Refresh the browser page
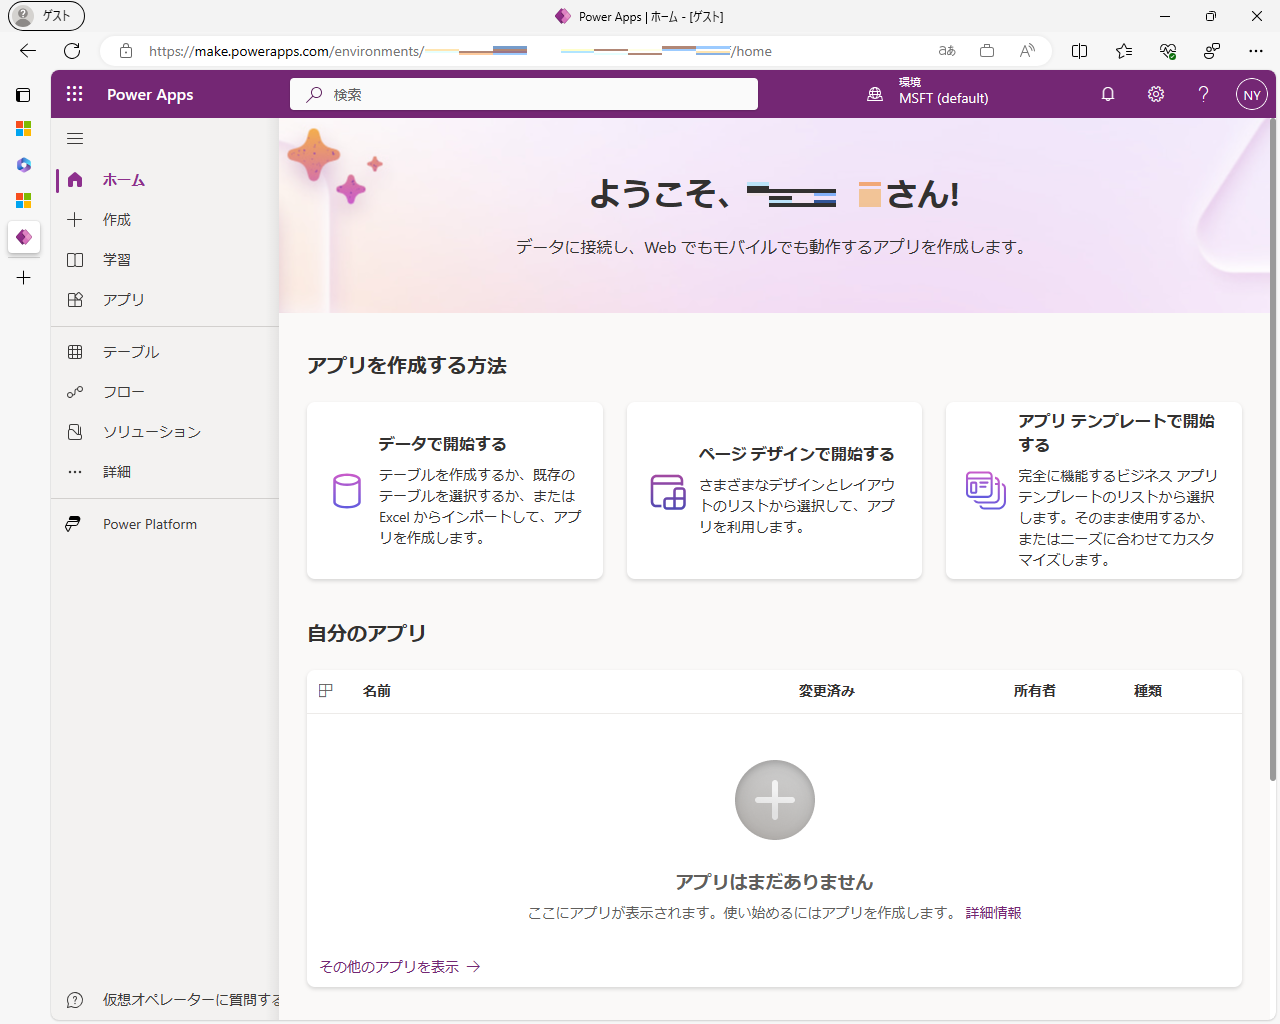The width and height of the screenshot is (1280, 1024). (x=72, y=51)
